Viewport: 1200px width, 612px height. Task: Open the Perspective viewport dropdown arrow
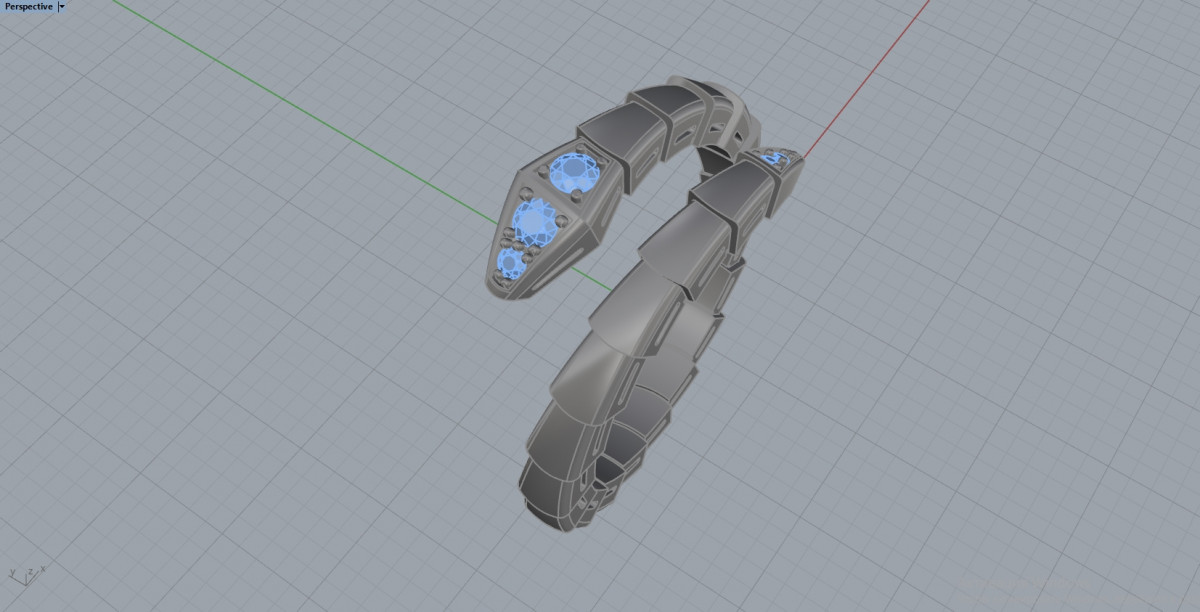62,6
